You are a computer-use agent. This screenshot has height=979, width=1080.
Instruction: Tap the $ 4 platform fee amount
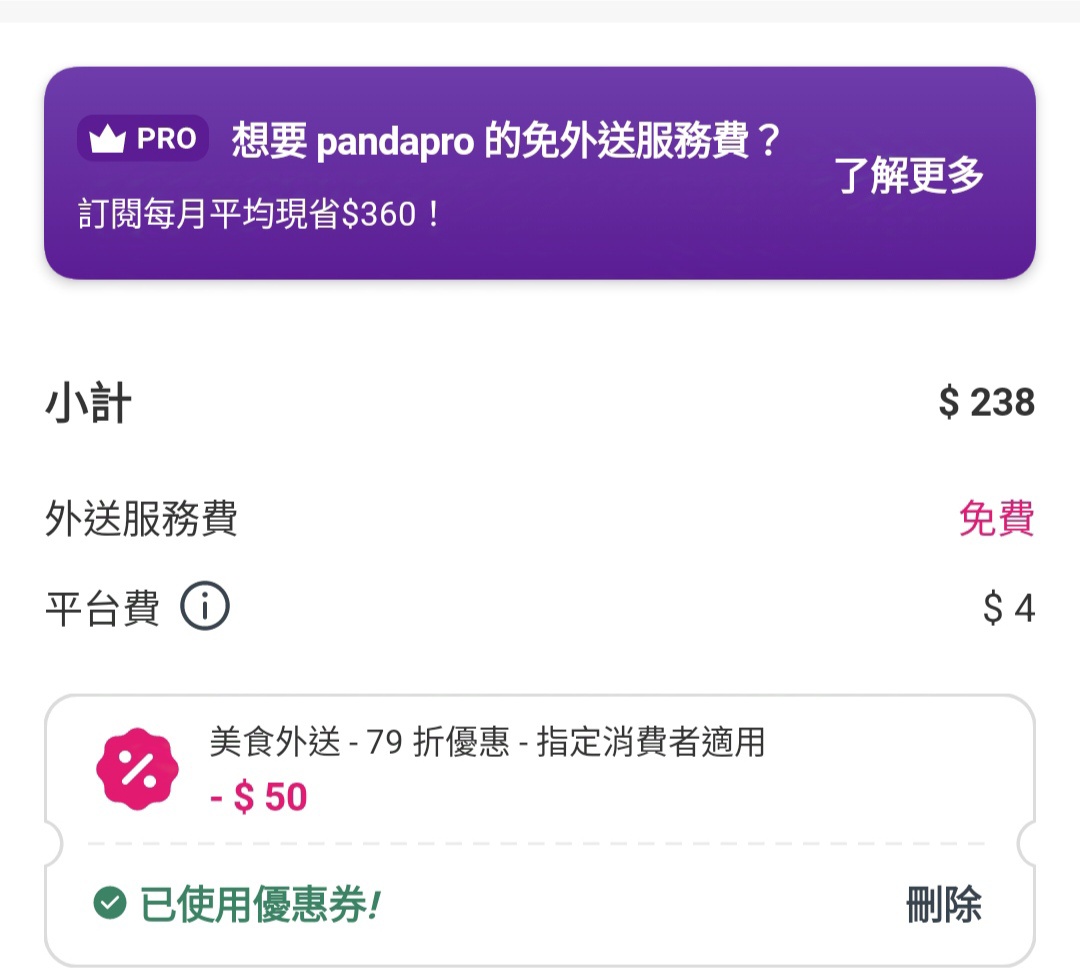pyautogui.click(x=1008, y=608)
